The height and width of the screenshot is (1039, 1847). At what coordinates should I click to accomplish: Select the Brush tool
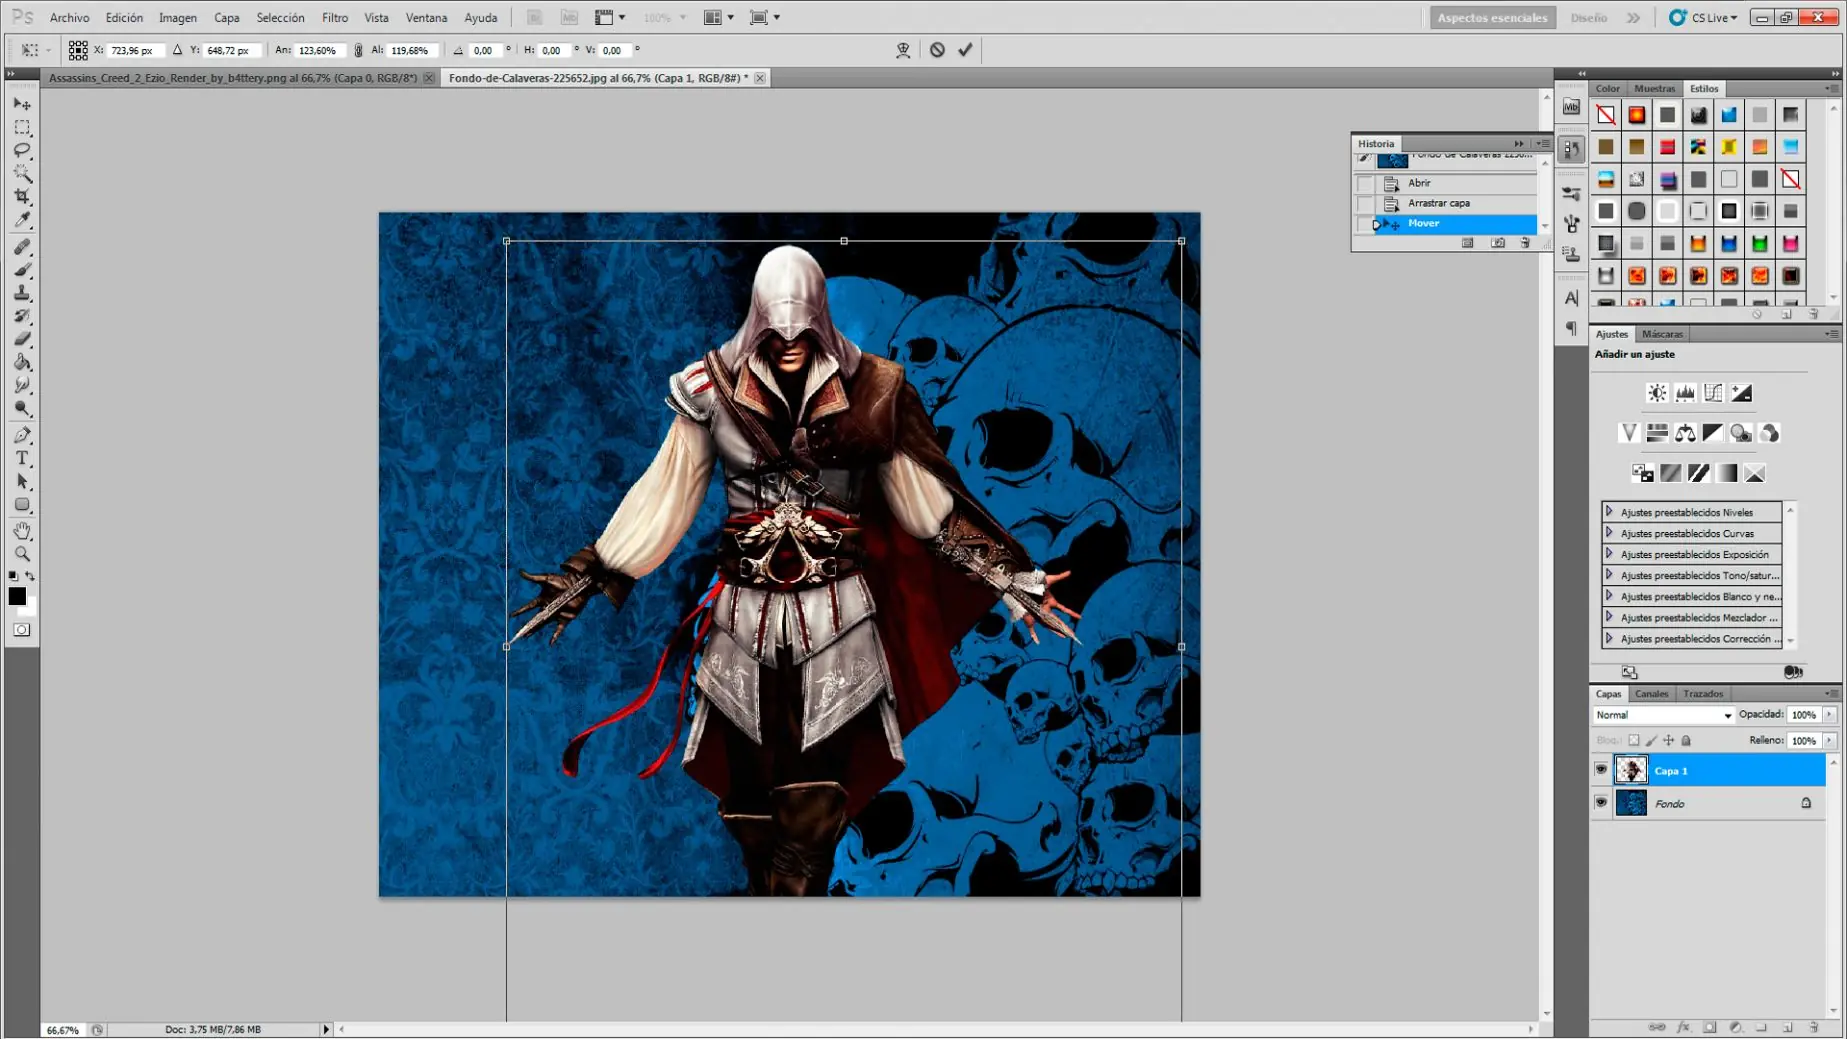pos(22,269)
